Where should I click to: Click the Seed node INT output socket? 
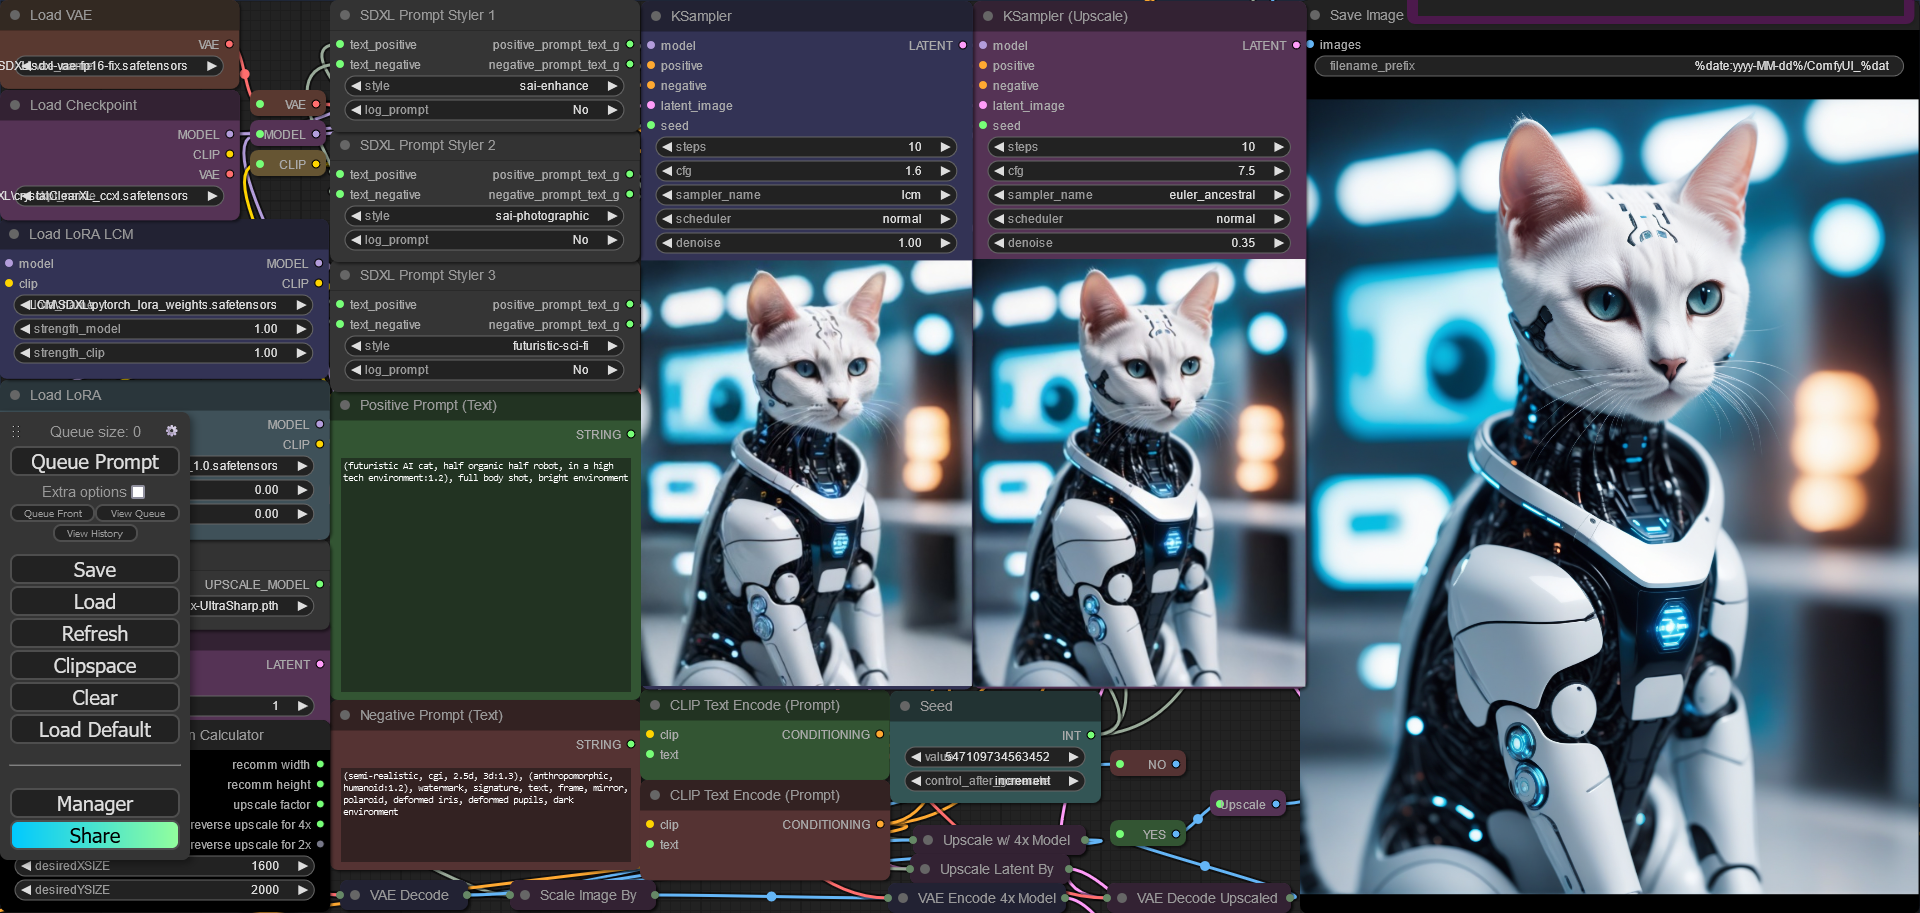1091,735
